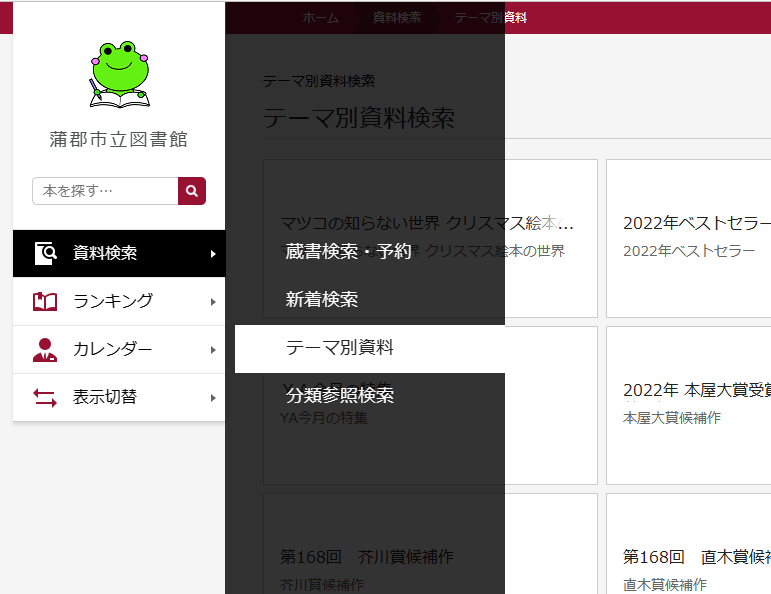771x594 pixels.
Task: Open the 2022年ベストセラー theme card
Action: 688,238
